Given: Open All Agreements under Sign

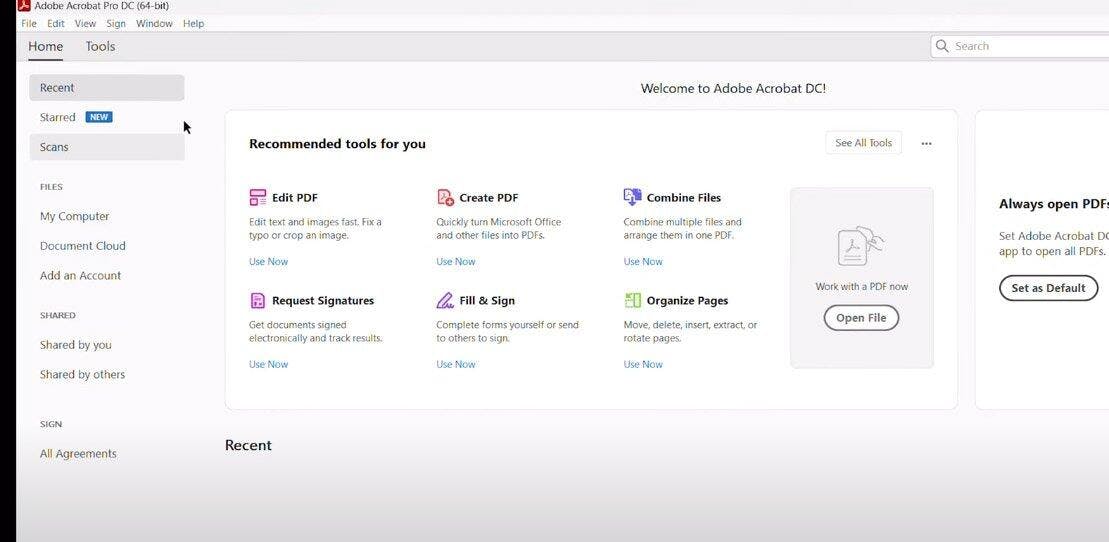Looking at the screenshot, I should (78, 454).
